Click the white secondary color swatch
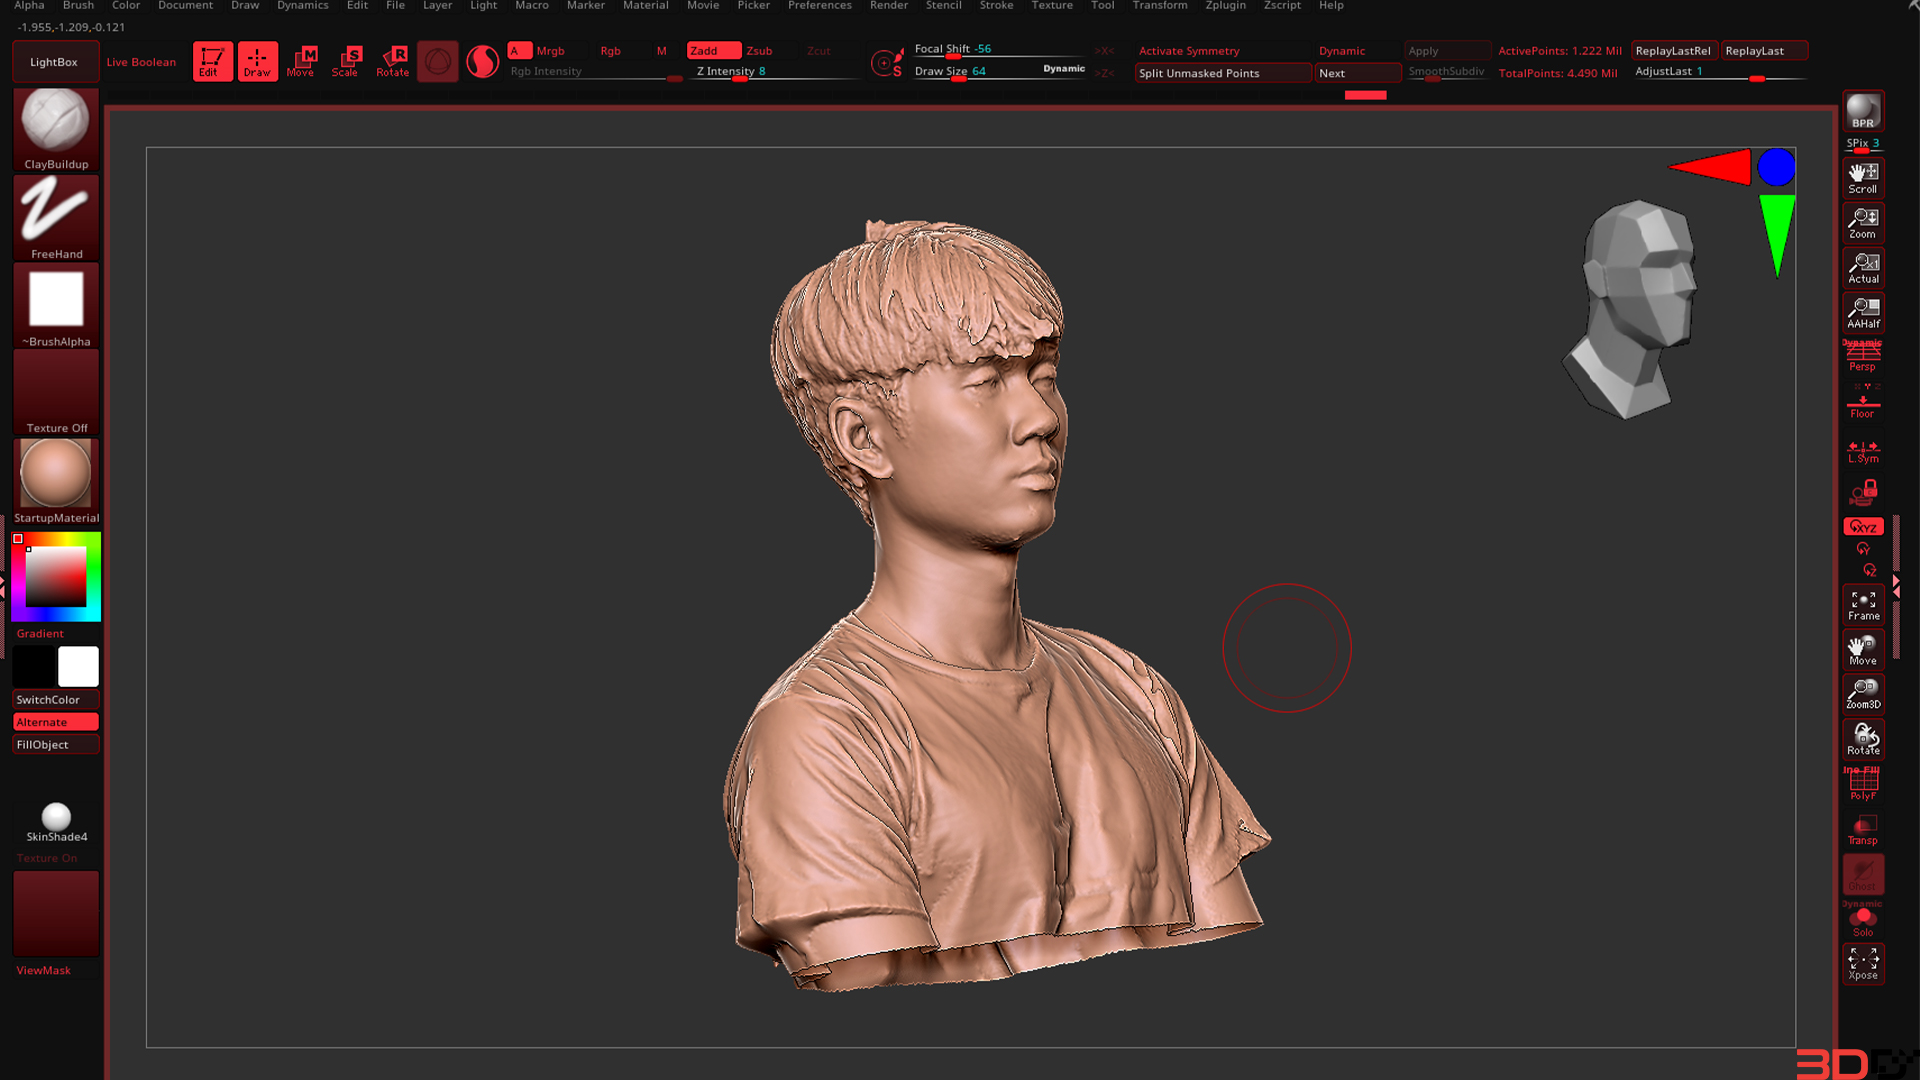Screen dimensions: 1920x1080 [x=78, y=666]
